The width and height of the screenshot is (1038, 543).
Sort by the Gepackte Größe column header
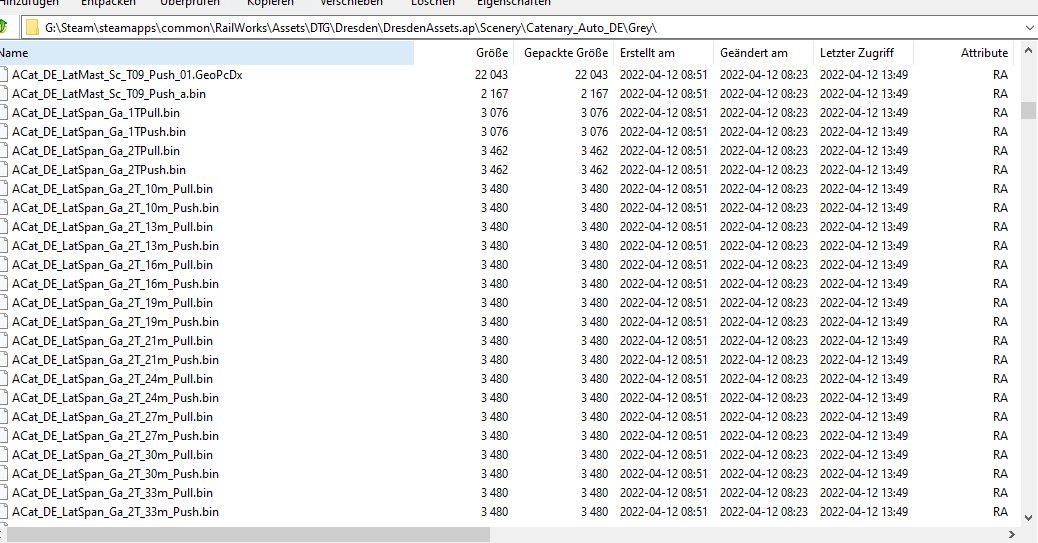pos(564,53)
